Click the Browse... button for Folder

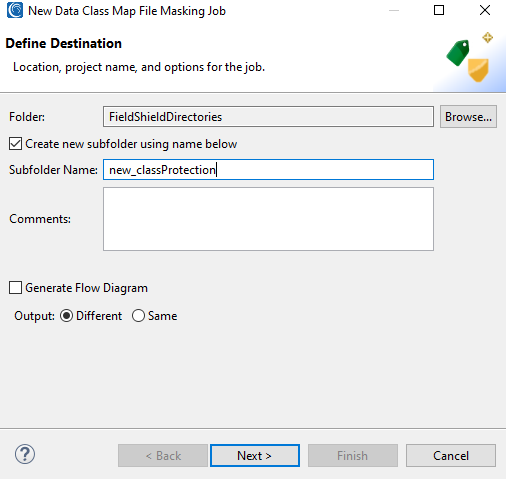468,117
